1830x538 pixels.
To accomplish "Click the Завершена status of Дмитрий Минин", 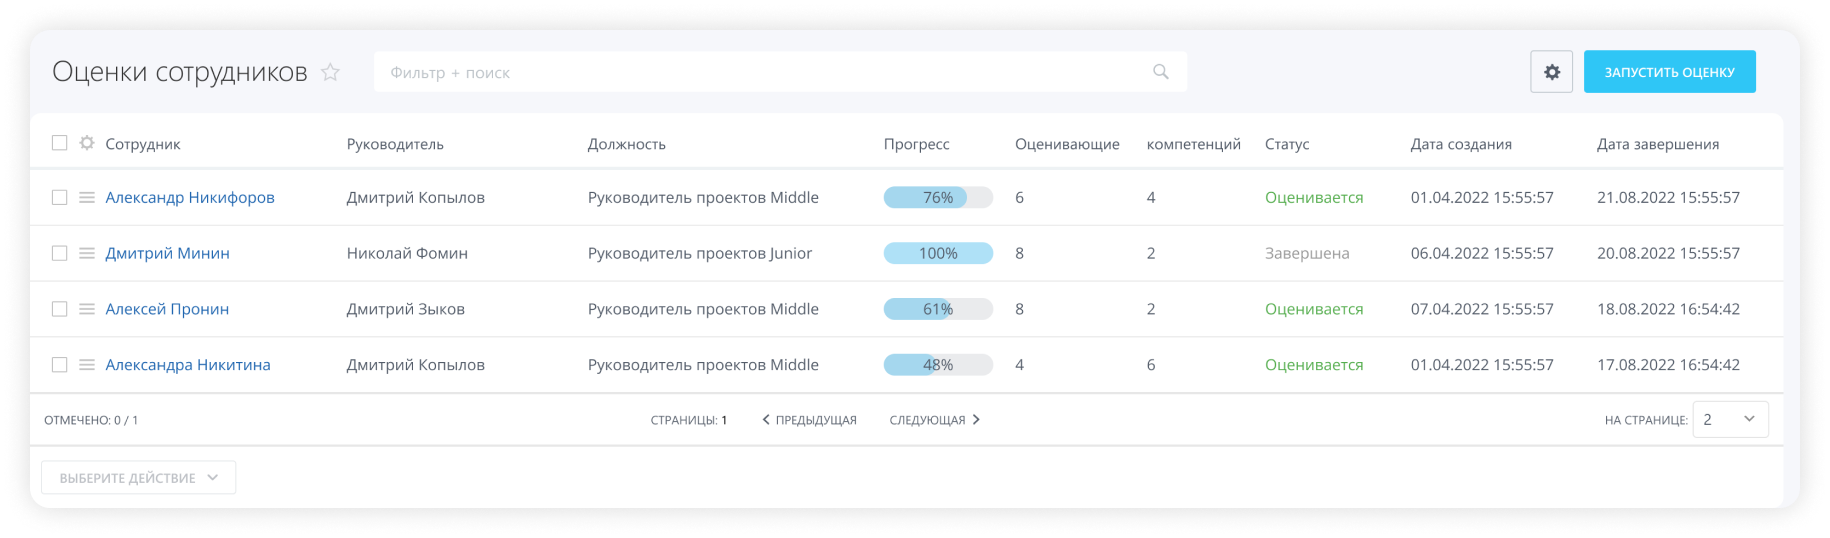I will pos(1307,254).
